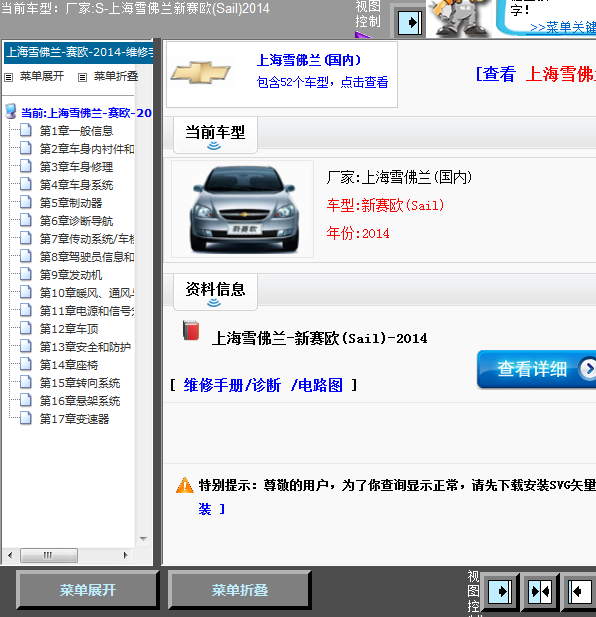Click the [查看 上海雪佛 header link
Viewport: 596px width, 617px height.
[535, 74]
